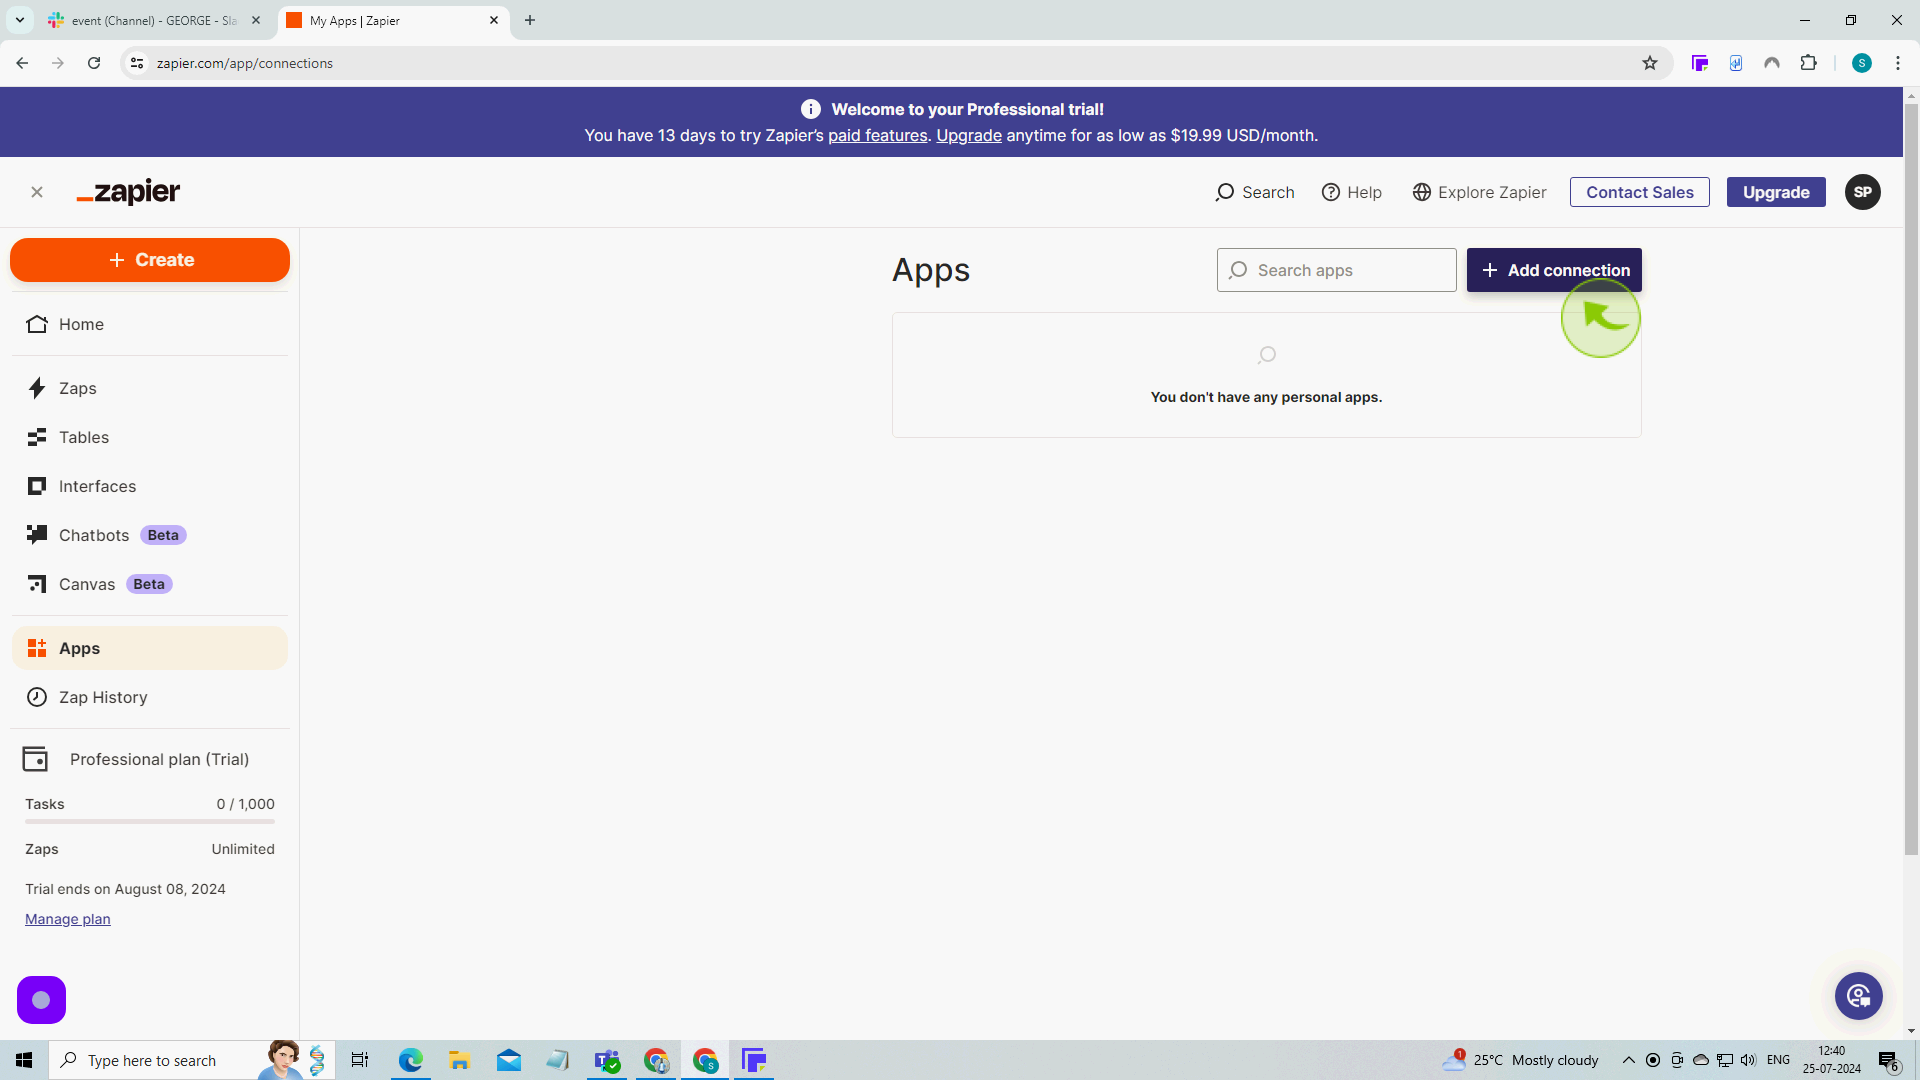Open Tables in the sidebar
1920x1080 pixels.
click(150, 437)
